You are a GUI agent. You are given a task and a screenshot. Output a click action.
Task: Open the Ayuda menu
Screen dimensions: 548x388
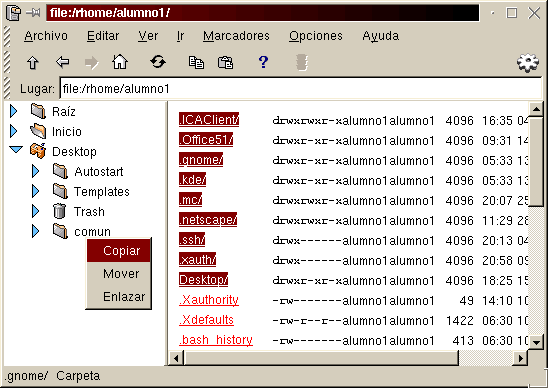(x=381, y=36)
